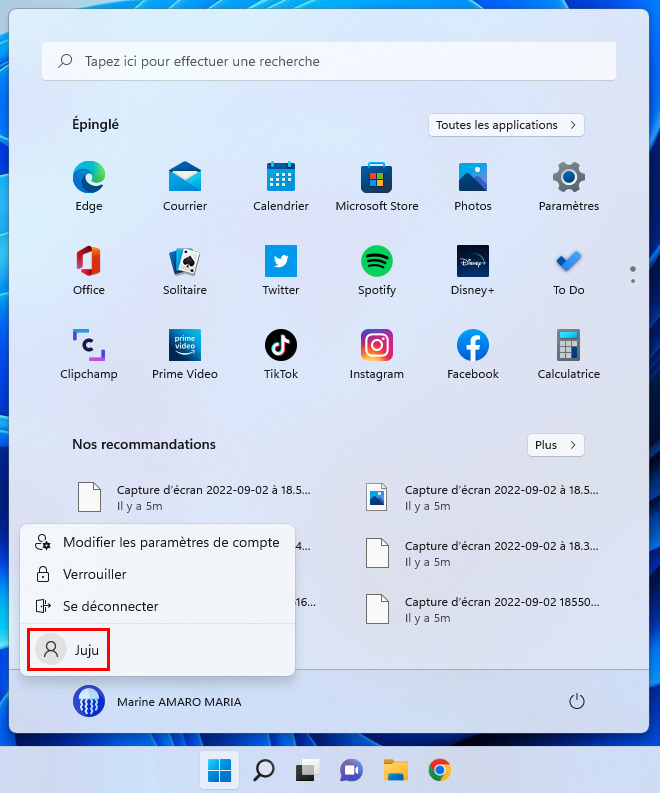This screenshot has height=793, width=660.
Task: Launch Google Chrome from the taskbar
Action: [x=439, y=770]
